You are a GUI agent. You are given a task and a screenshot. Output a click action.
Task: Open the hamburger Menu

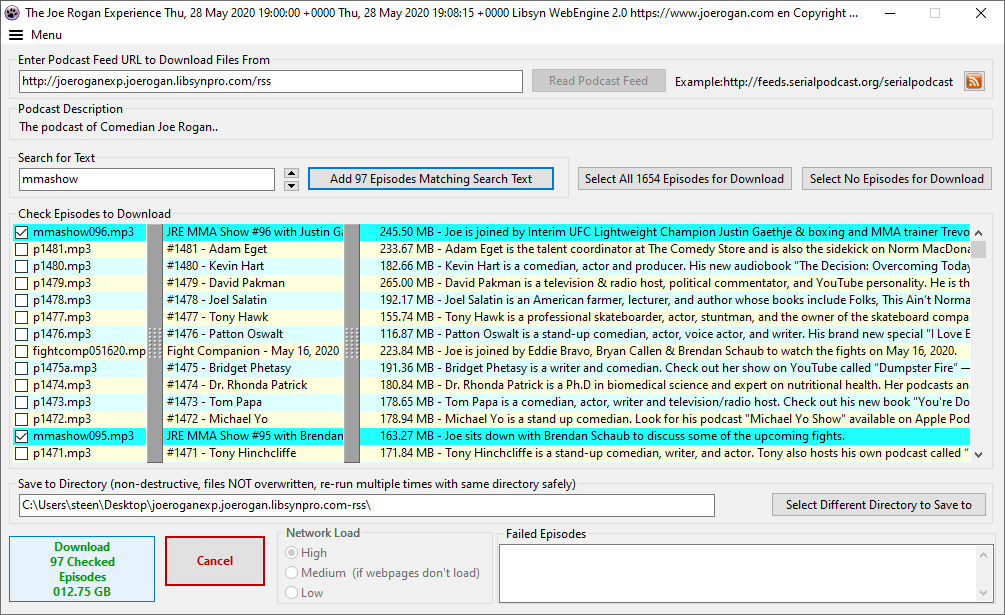tap(35, 35)
